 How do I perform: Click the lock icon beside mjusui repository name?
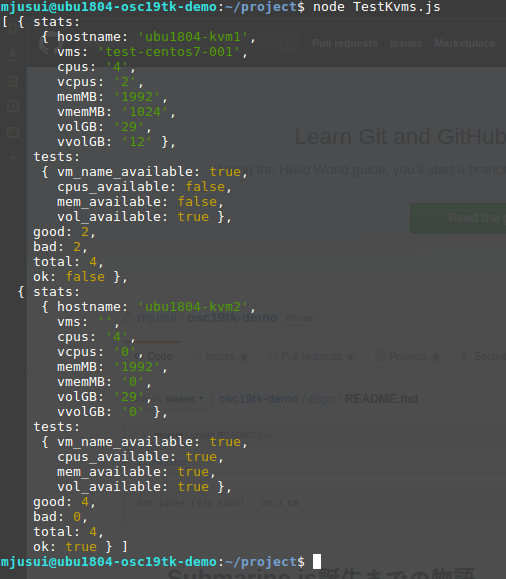(x=129, y=318)
